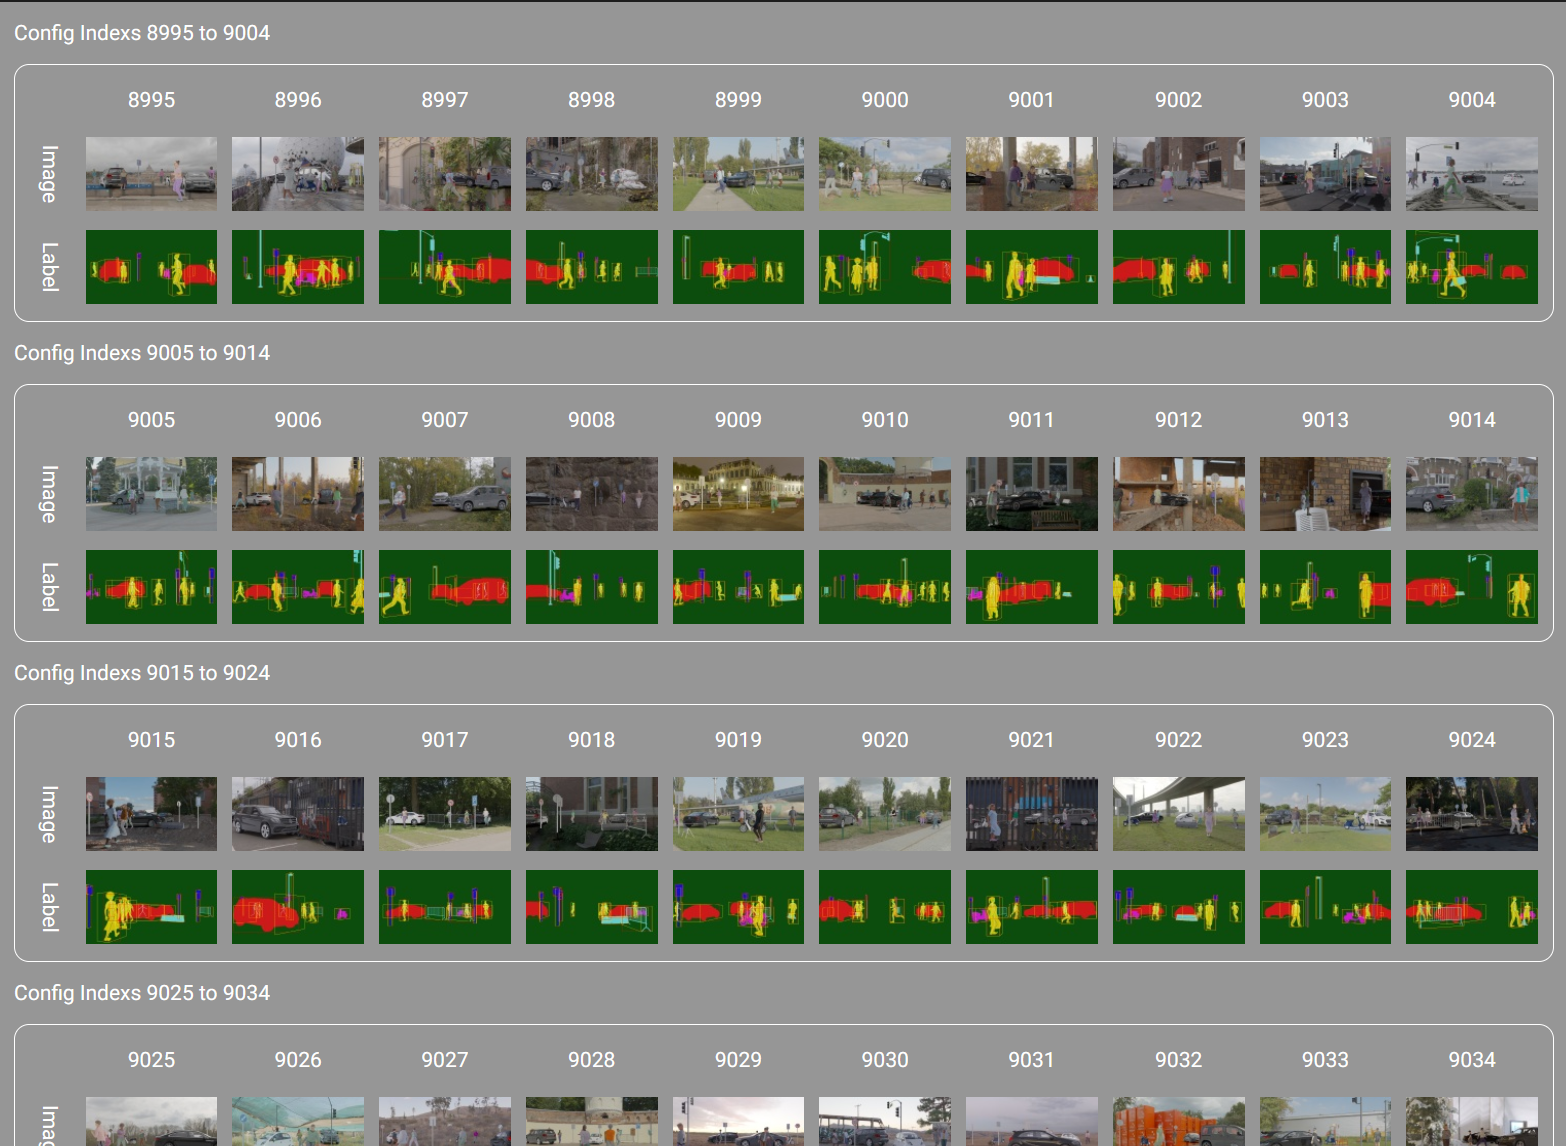This screenshot has height=1146, width=1566.
Task: Select orange containers image for 9032
Action: [1179, 1122]
